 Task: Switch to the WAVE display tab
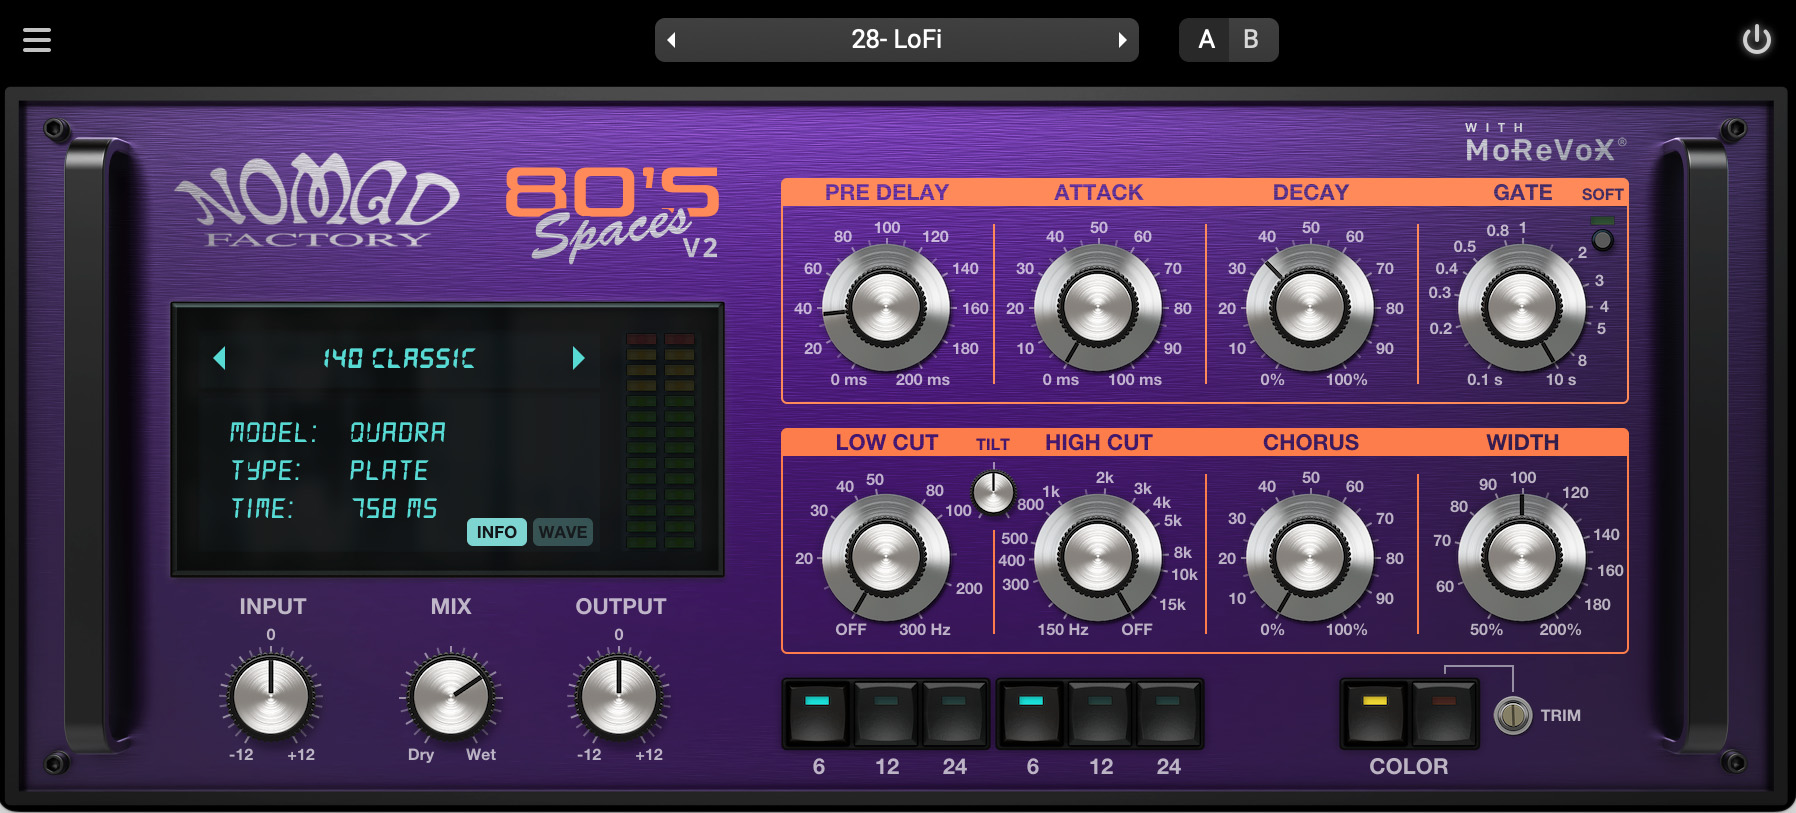[x=563, y=532]
